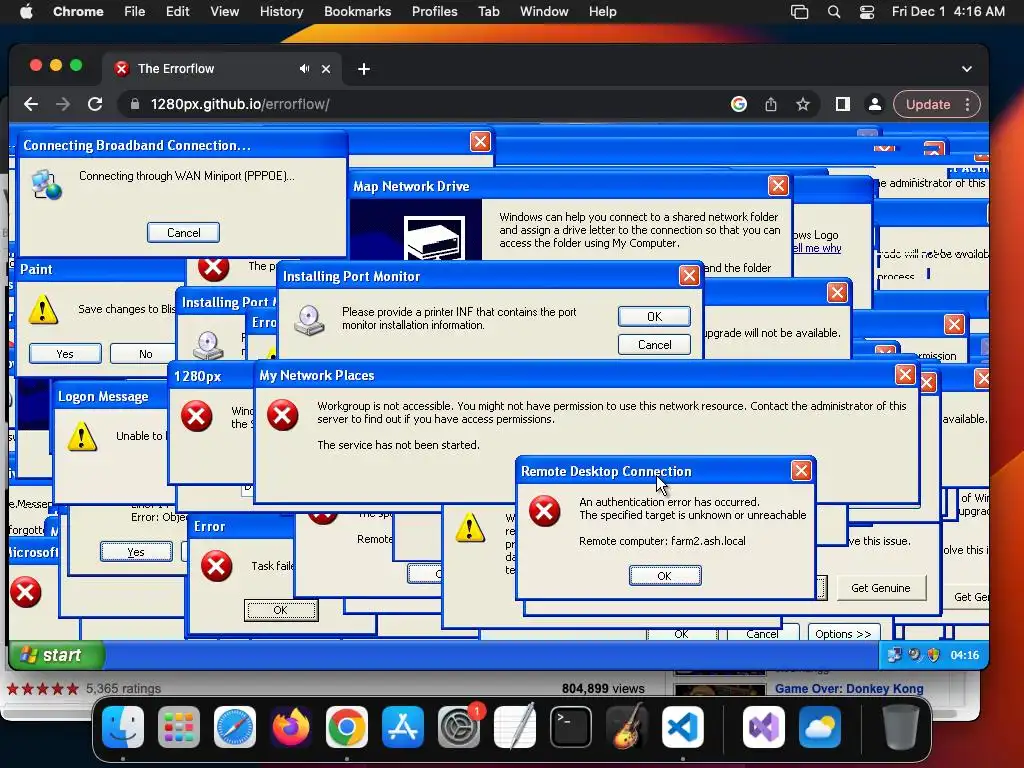Click the warning icon in Paint dialog
The width and height of the screenshot is (1024, 768).
[43, 310]
